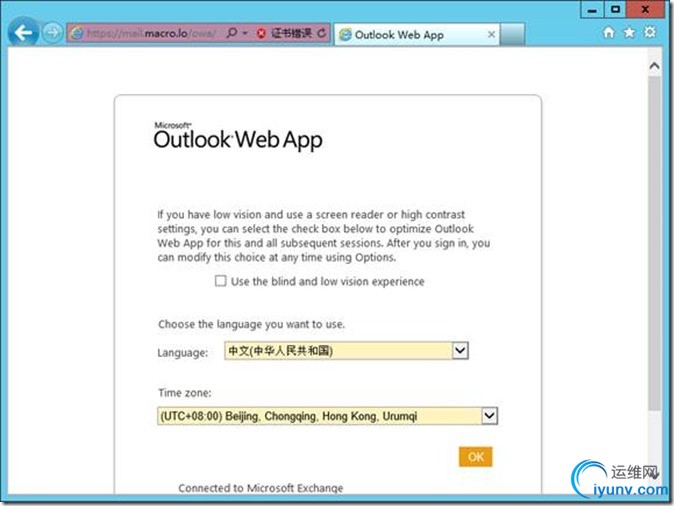Close the browser window
The image size is (674, 506).
click(645, 9)
